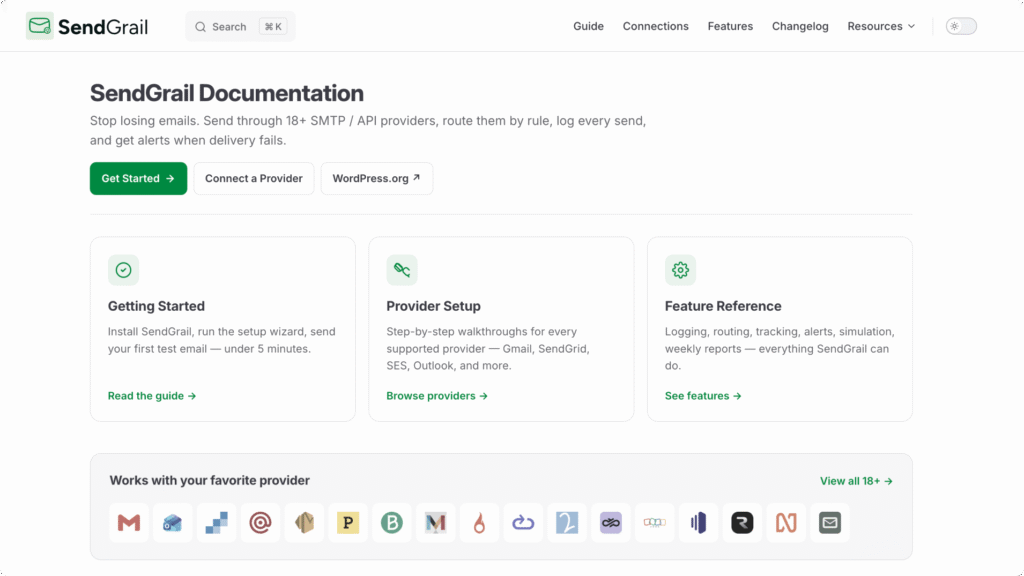Click the View all 18+ link

pos(856,481)
